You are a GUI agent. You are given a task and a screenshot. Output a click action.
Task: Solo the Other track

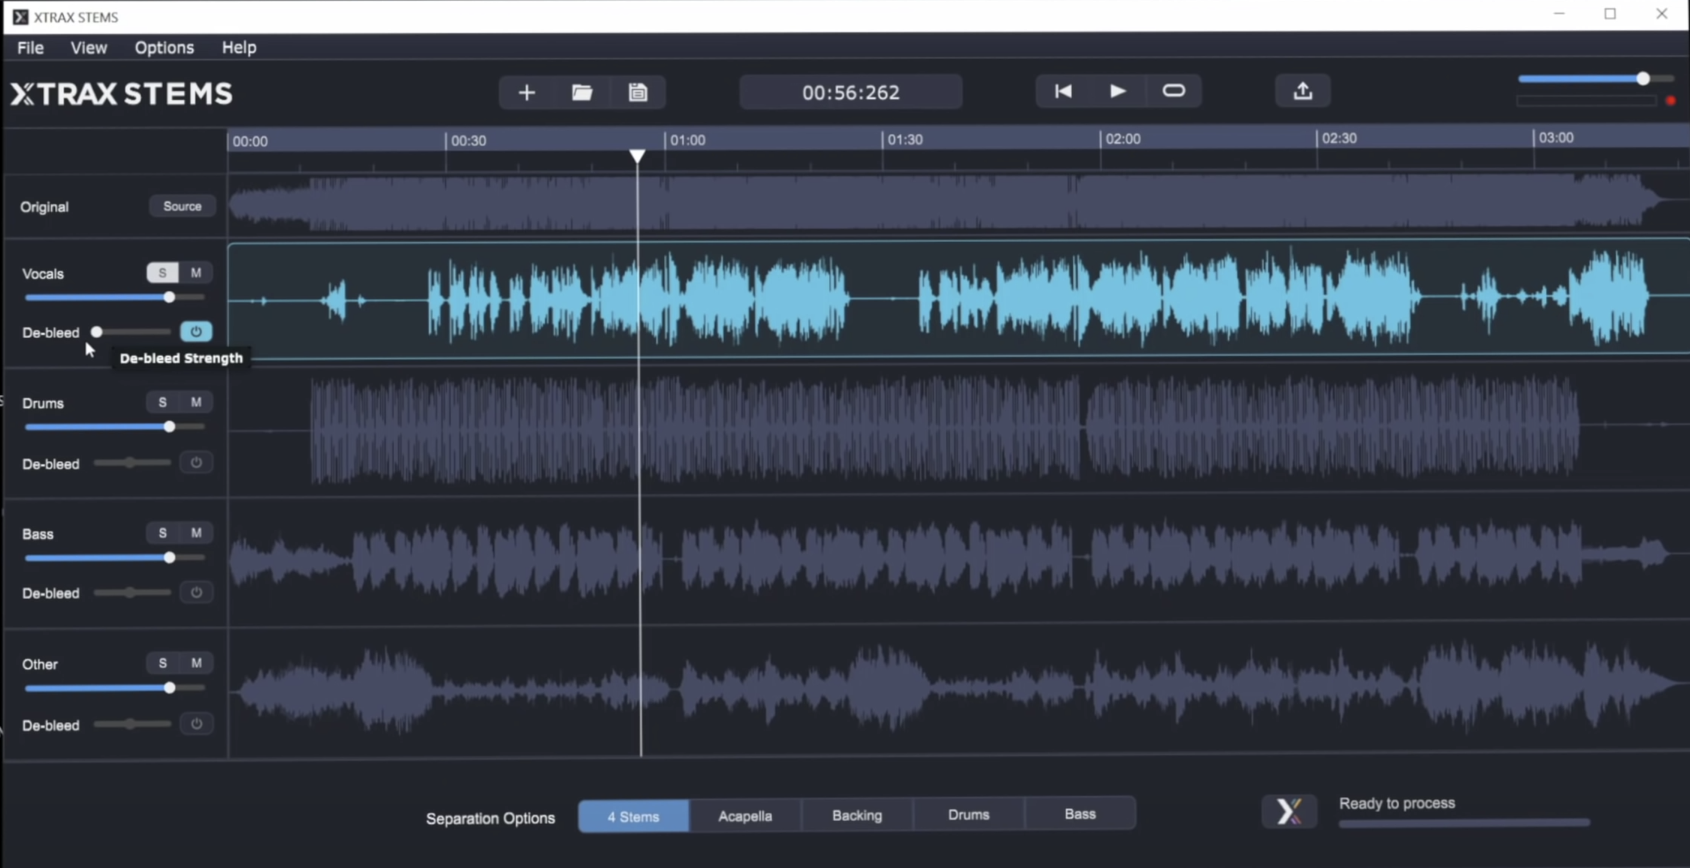(162, 663)
